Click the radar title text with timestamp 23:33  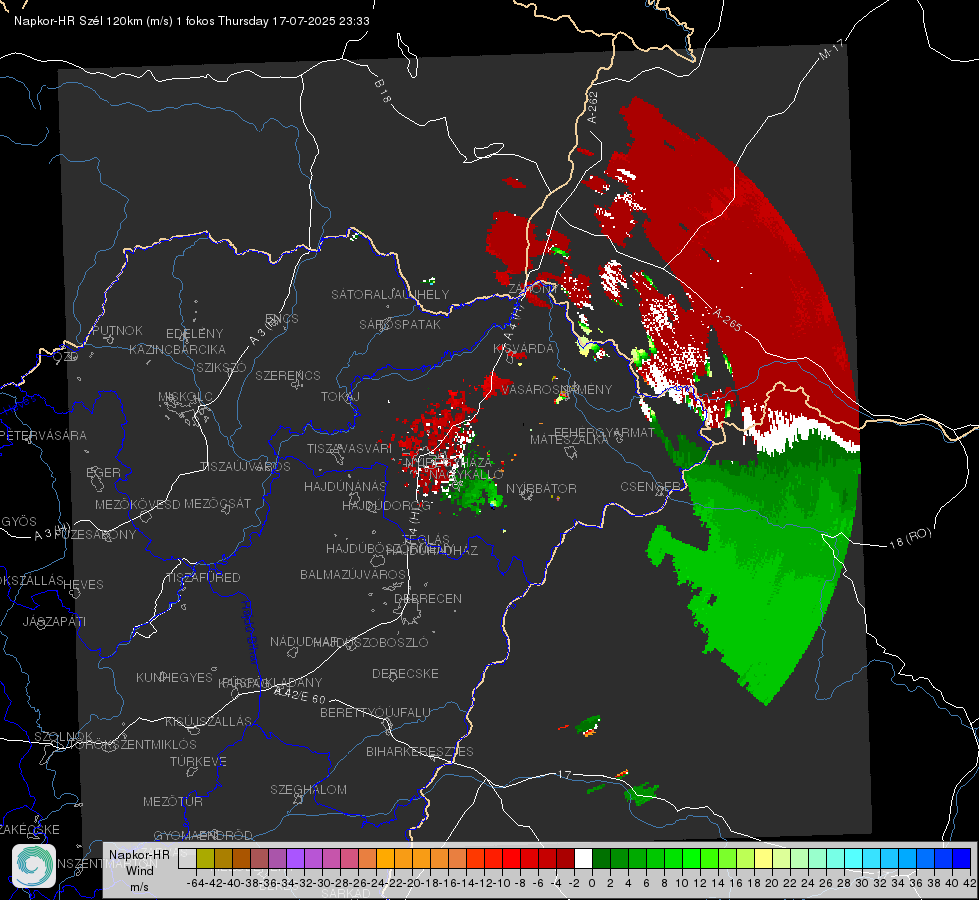[x=192, y=21]
